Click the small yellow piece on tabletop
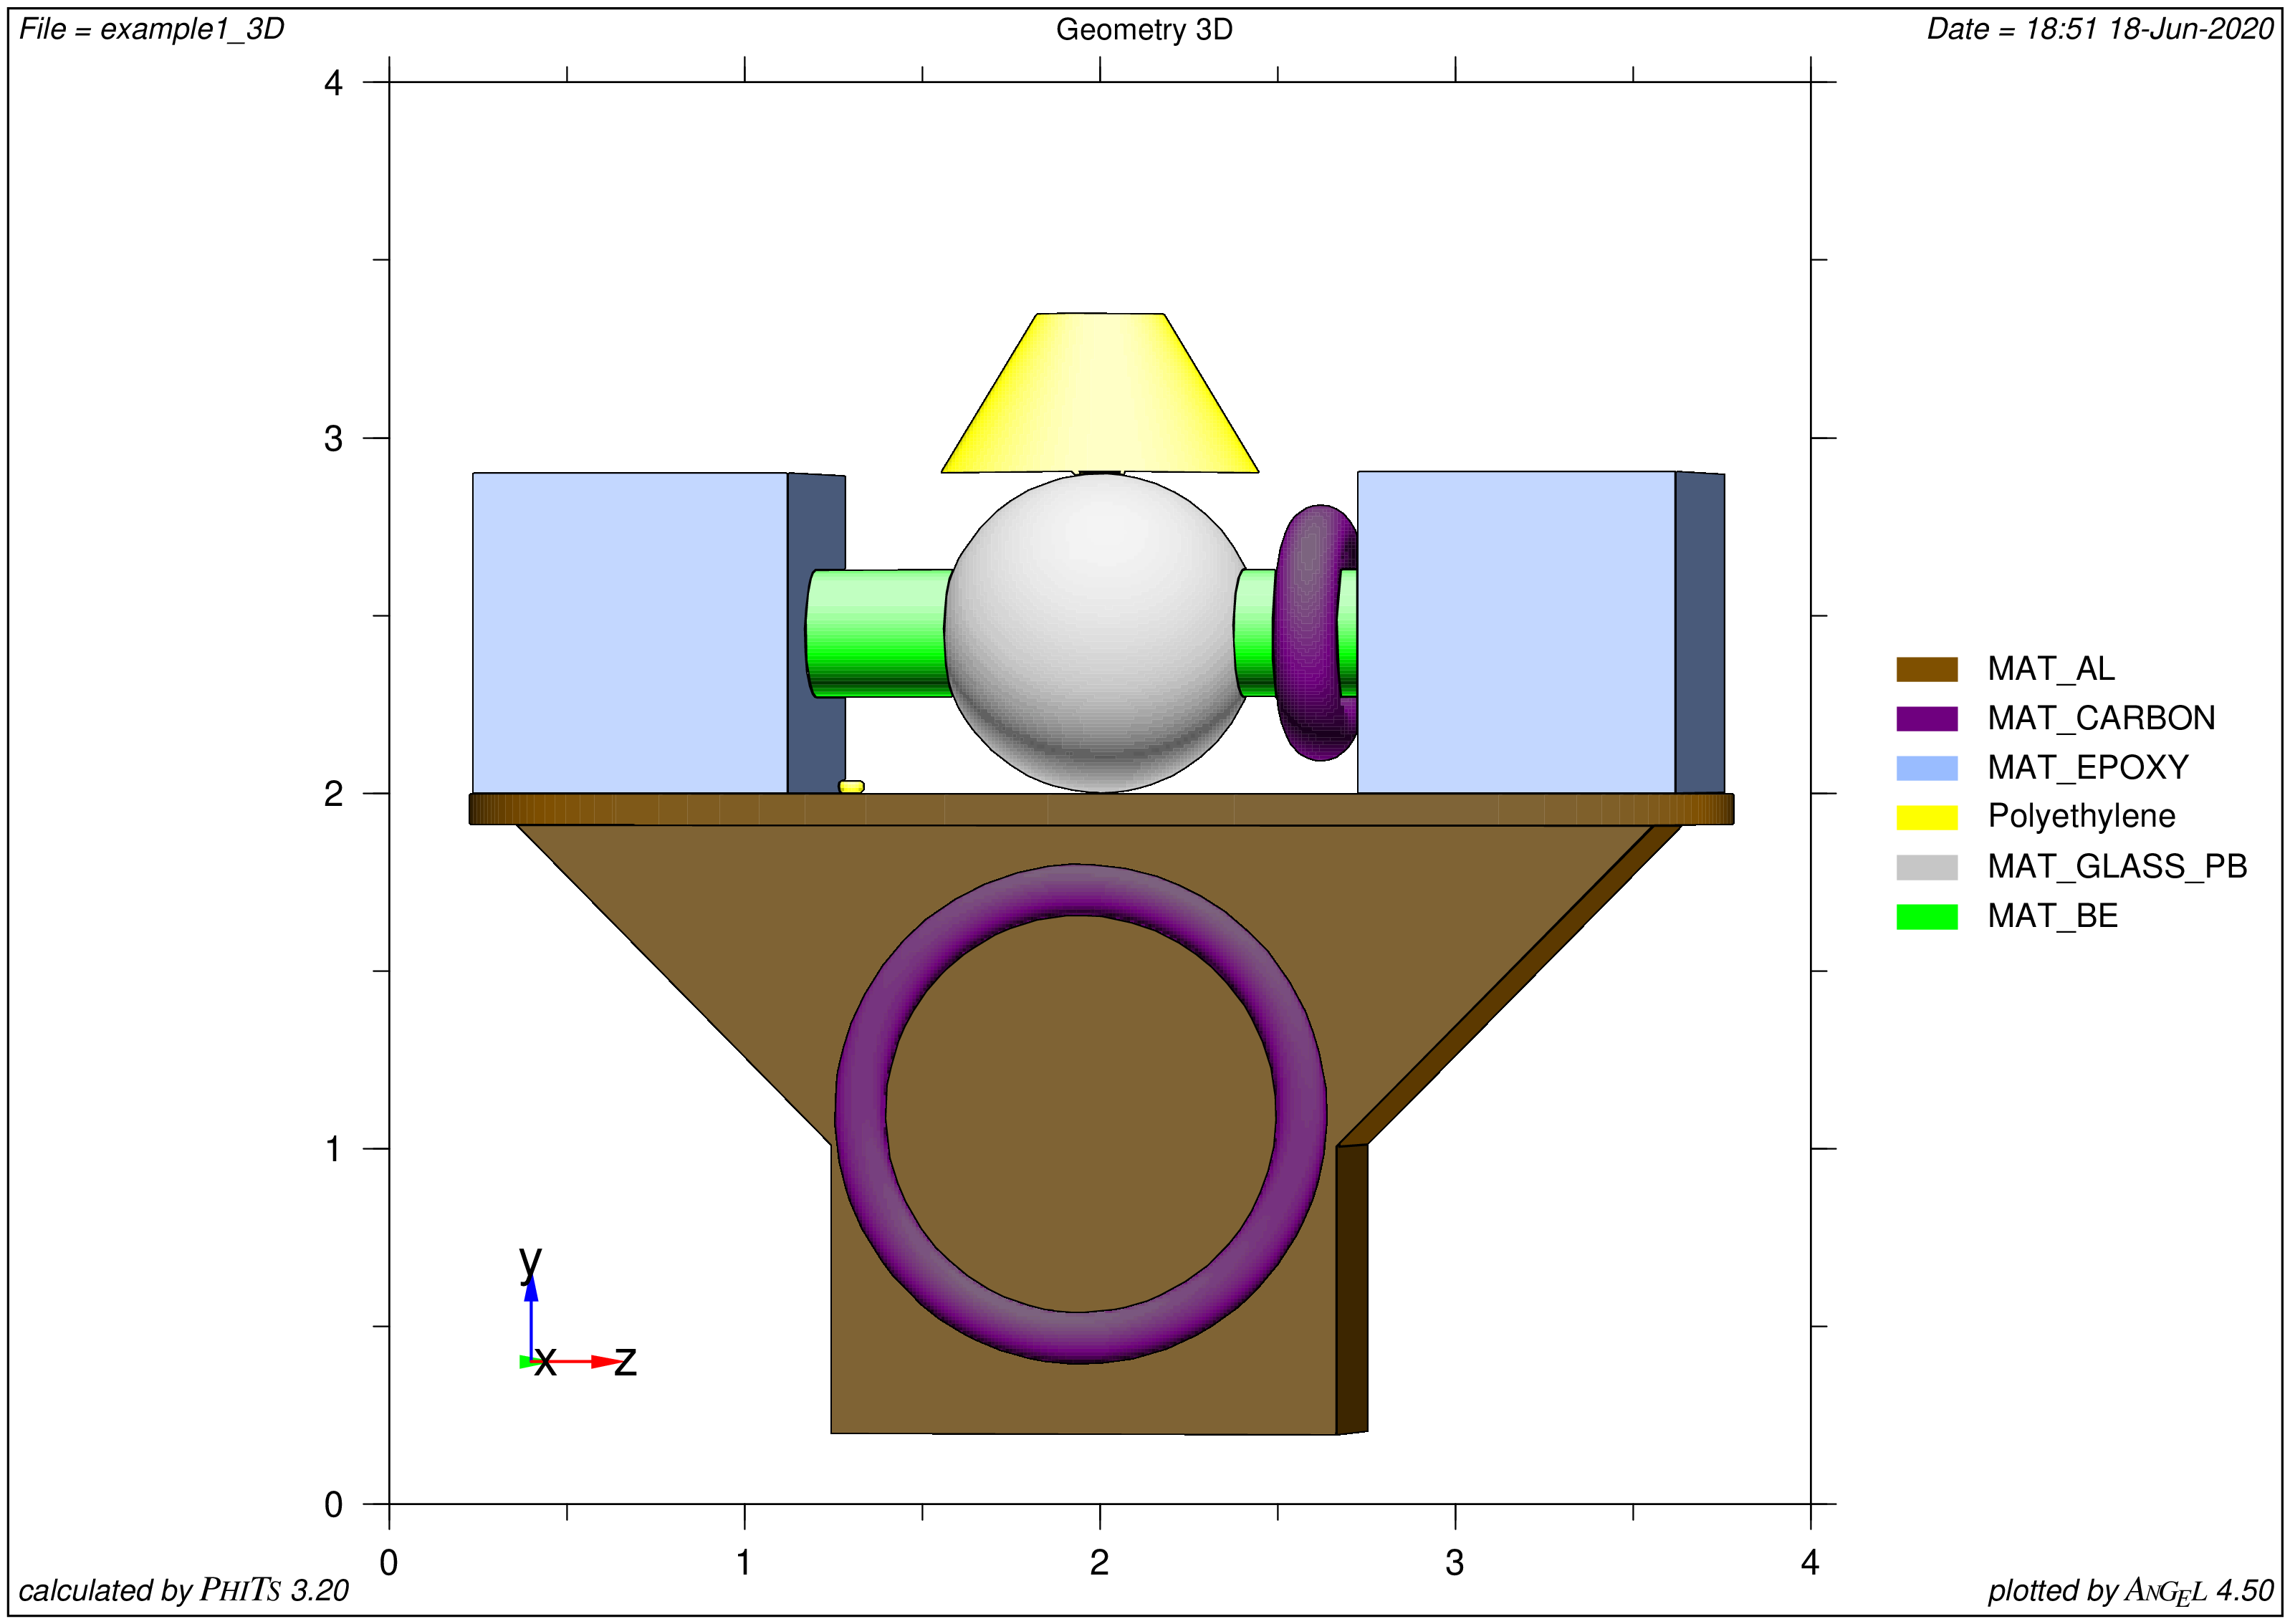This screenshot has width=2290, height=1624. coord(851,787)
